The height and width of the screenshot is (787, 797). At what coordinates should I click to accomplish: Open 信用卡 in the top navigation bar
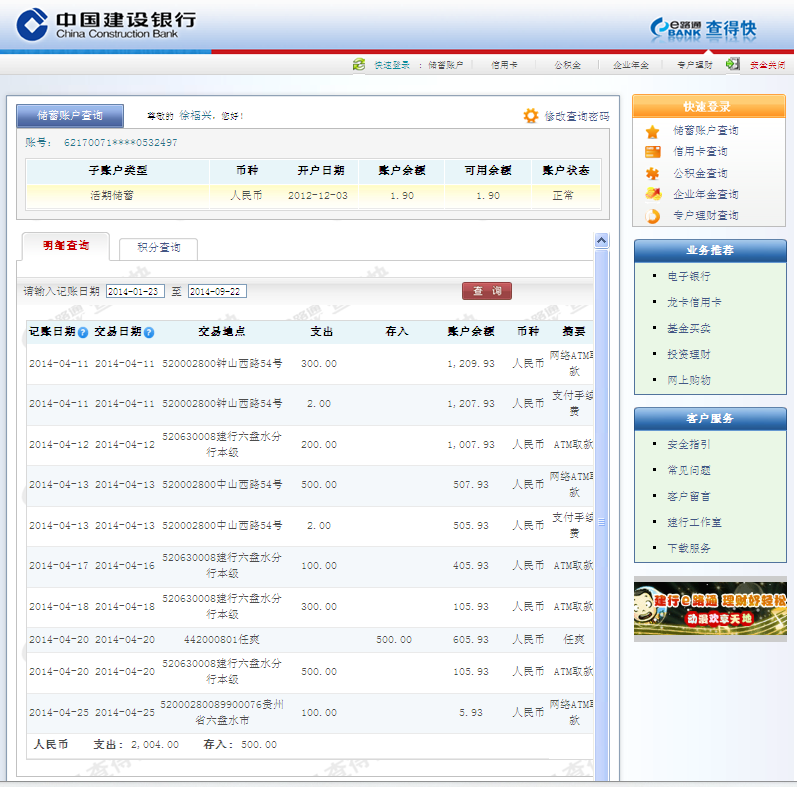[x=504, y=65]
